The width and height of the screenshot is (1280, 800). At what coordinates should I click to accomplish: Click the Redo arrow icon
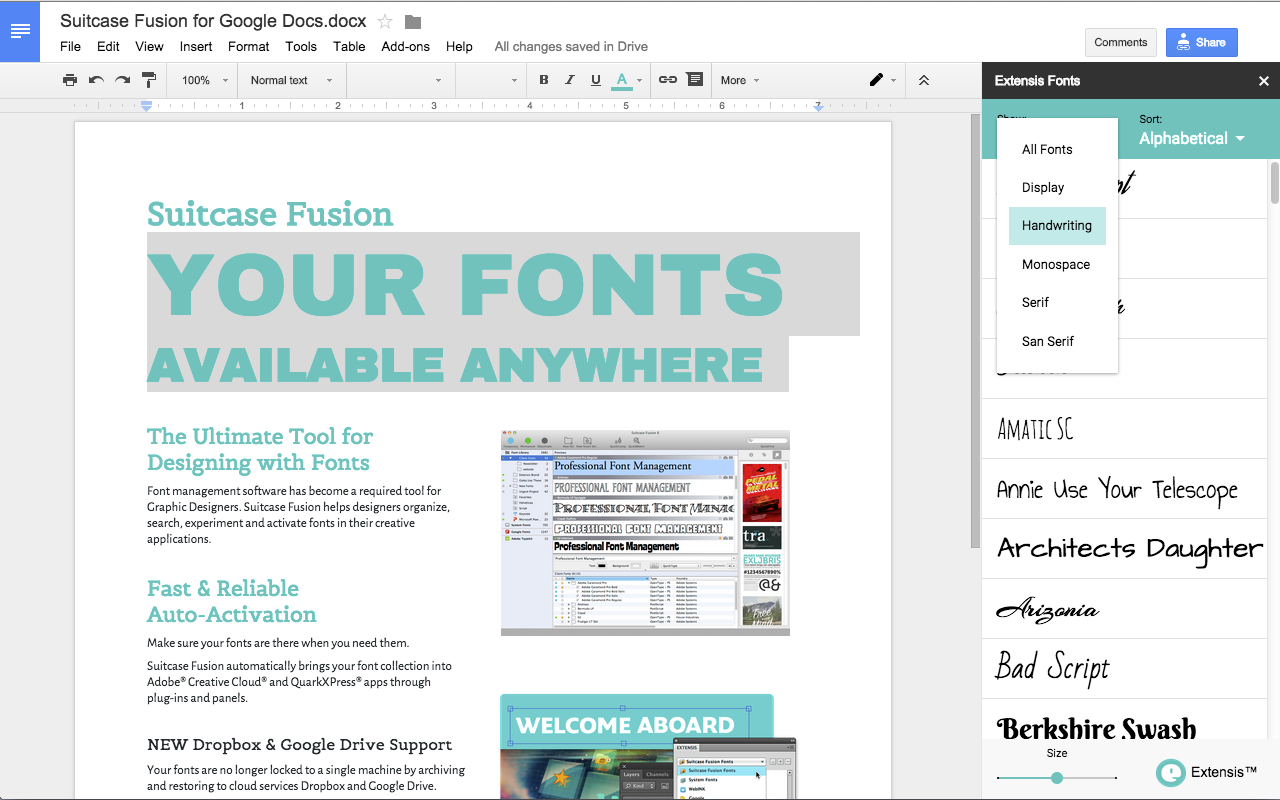tap(122, 80)
